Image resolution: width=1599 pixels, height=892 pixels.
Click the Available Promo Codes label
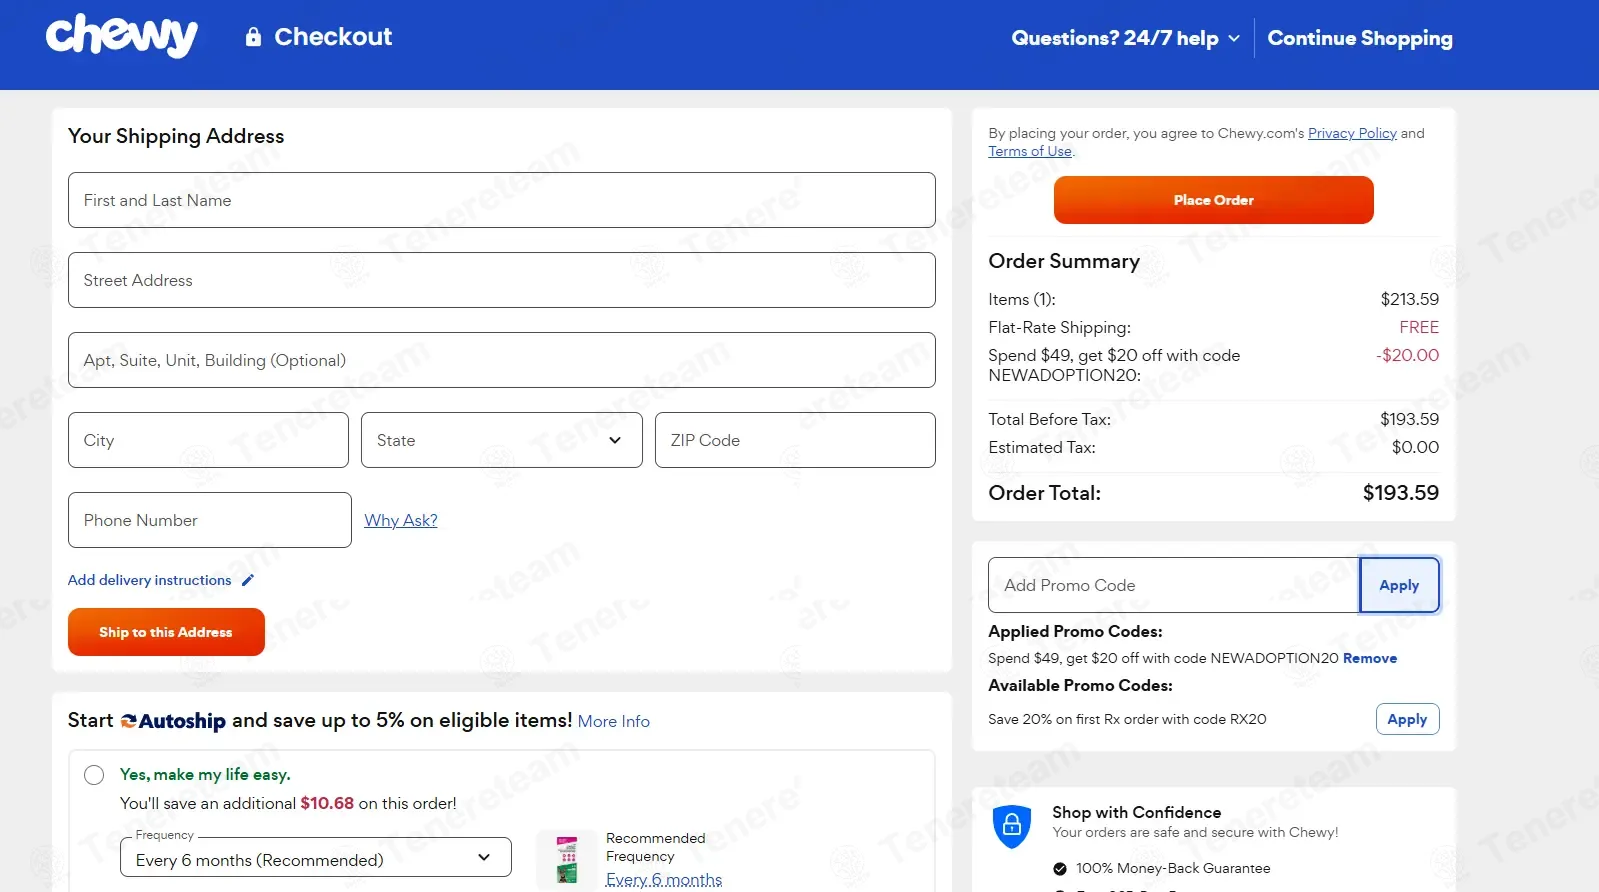point(1080,685)
